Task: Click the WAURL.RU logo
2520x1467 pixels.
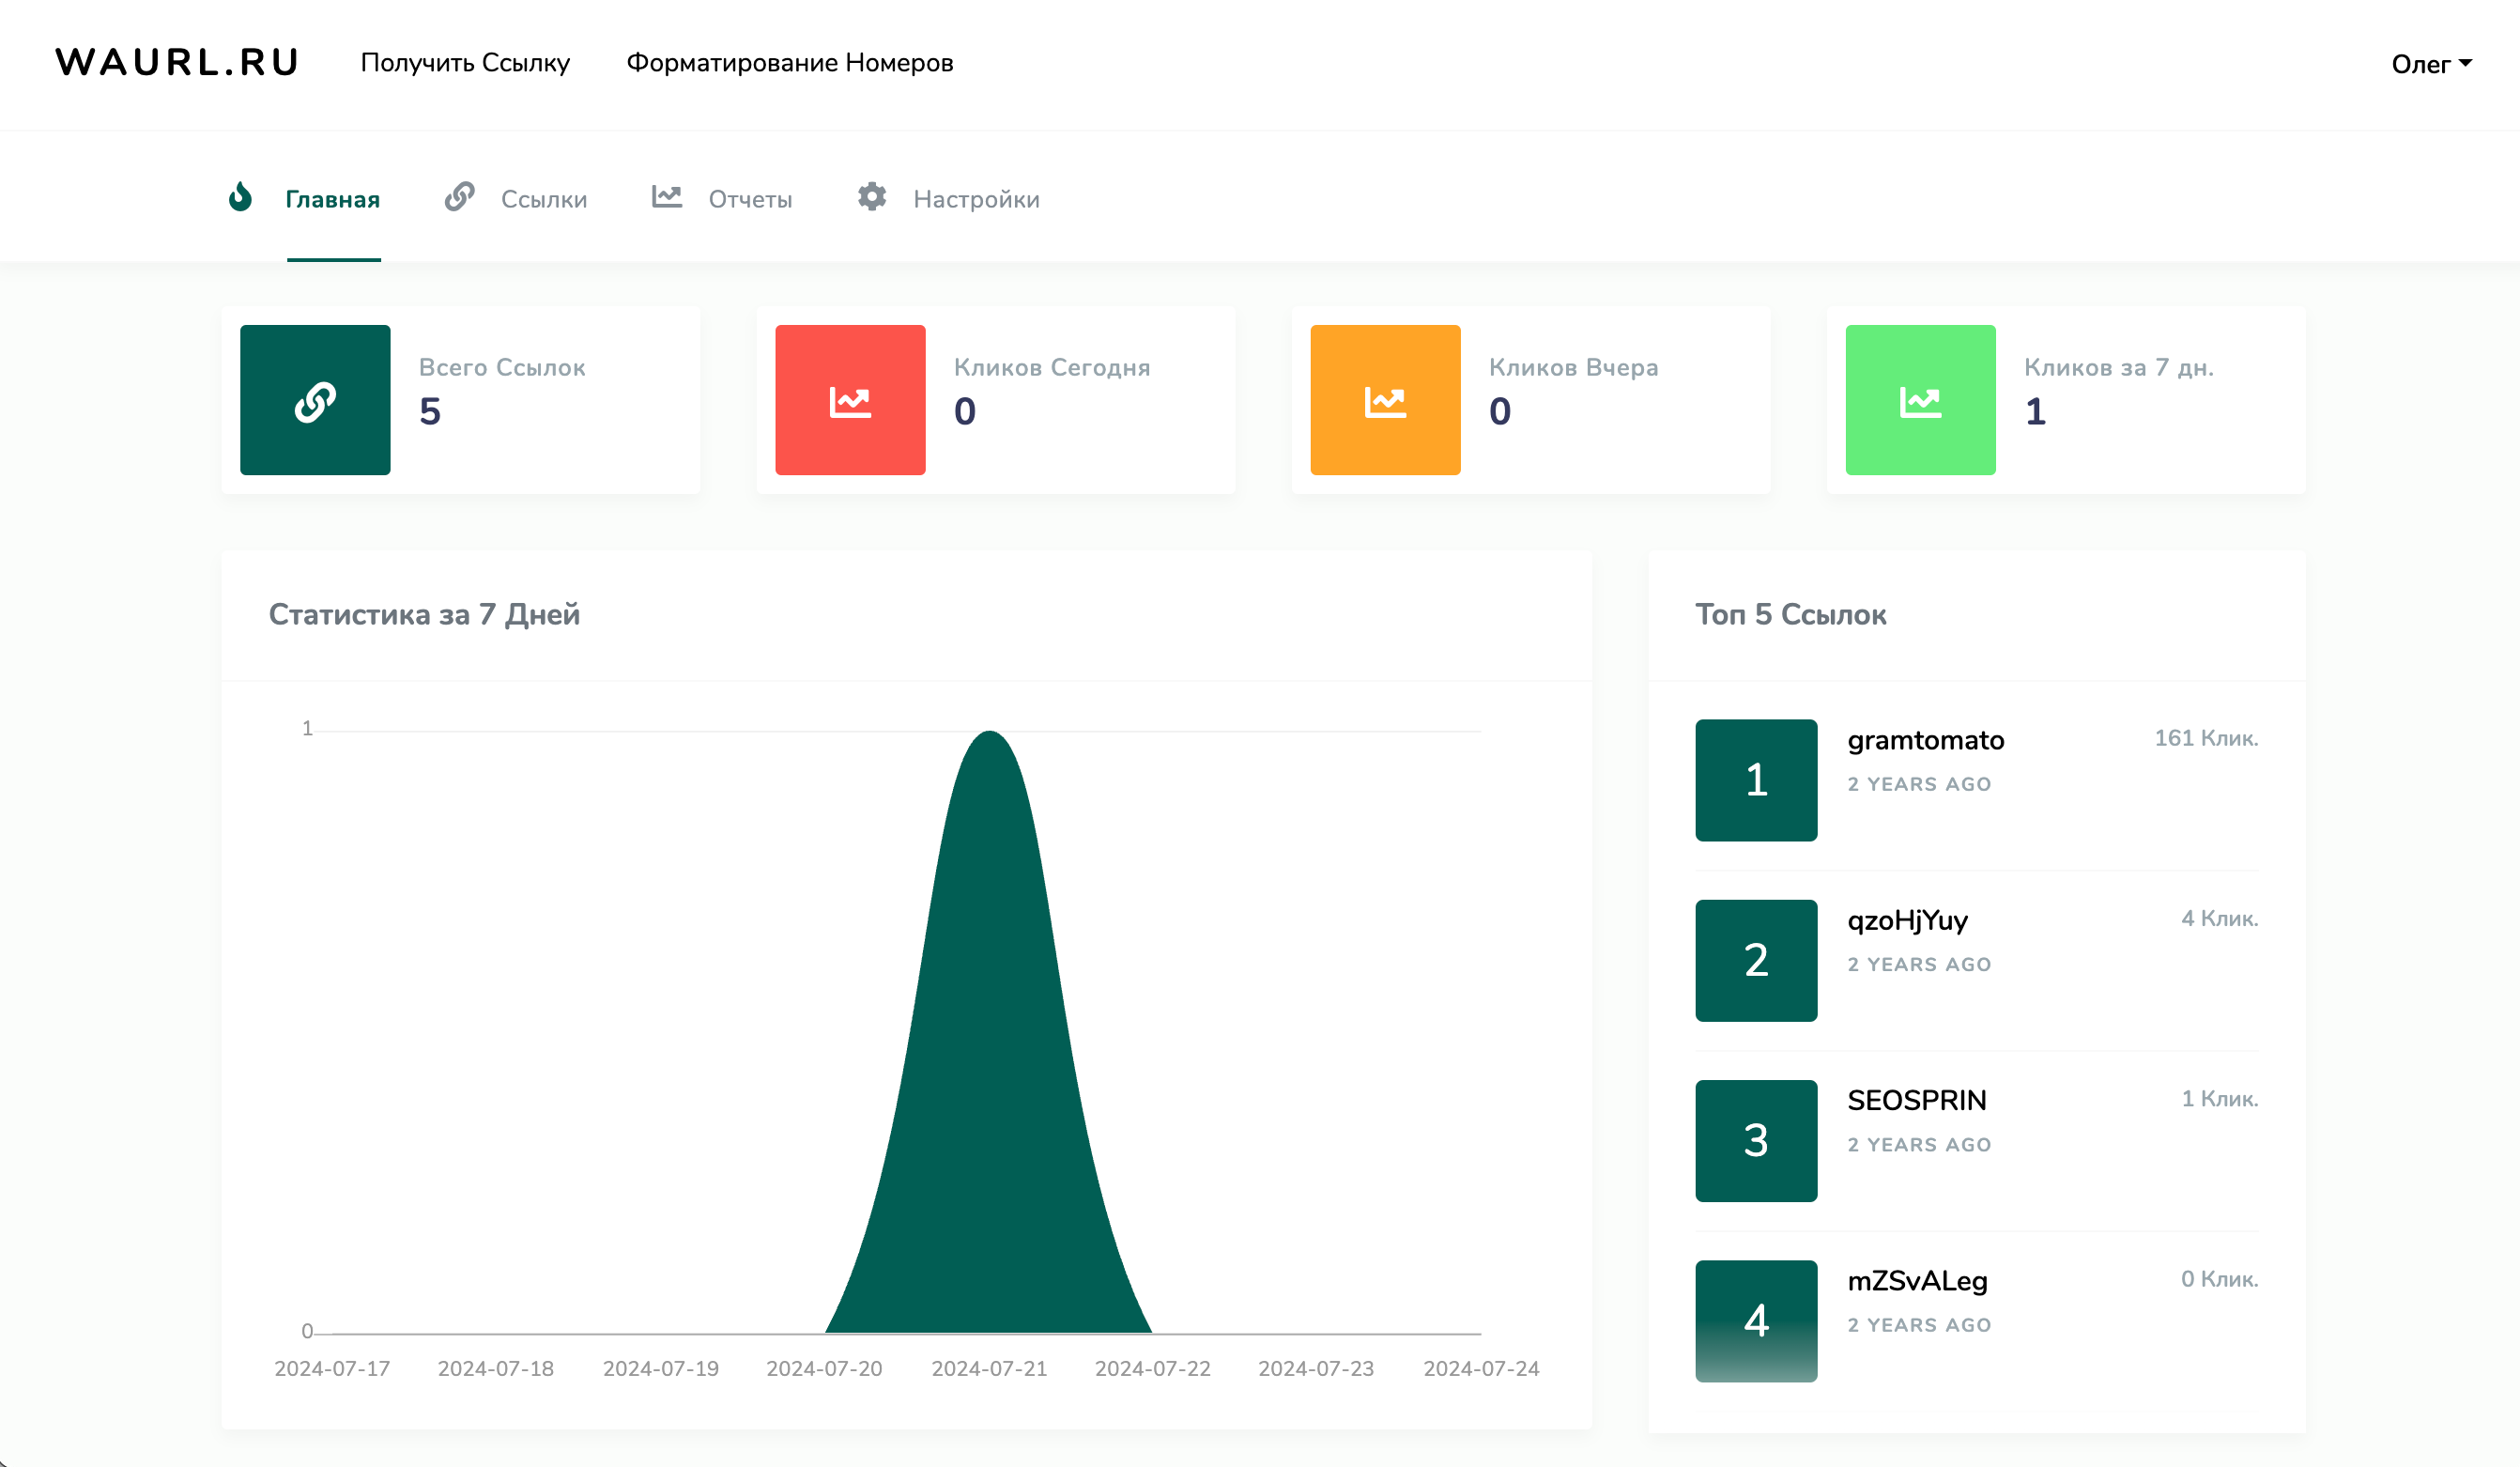Action: coord(177,62)
